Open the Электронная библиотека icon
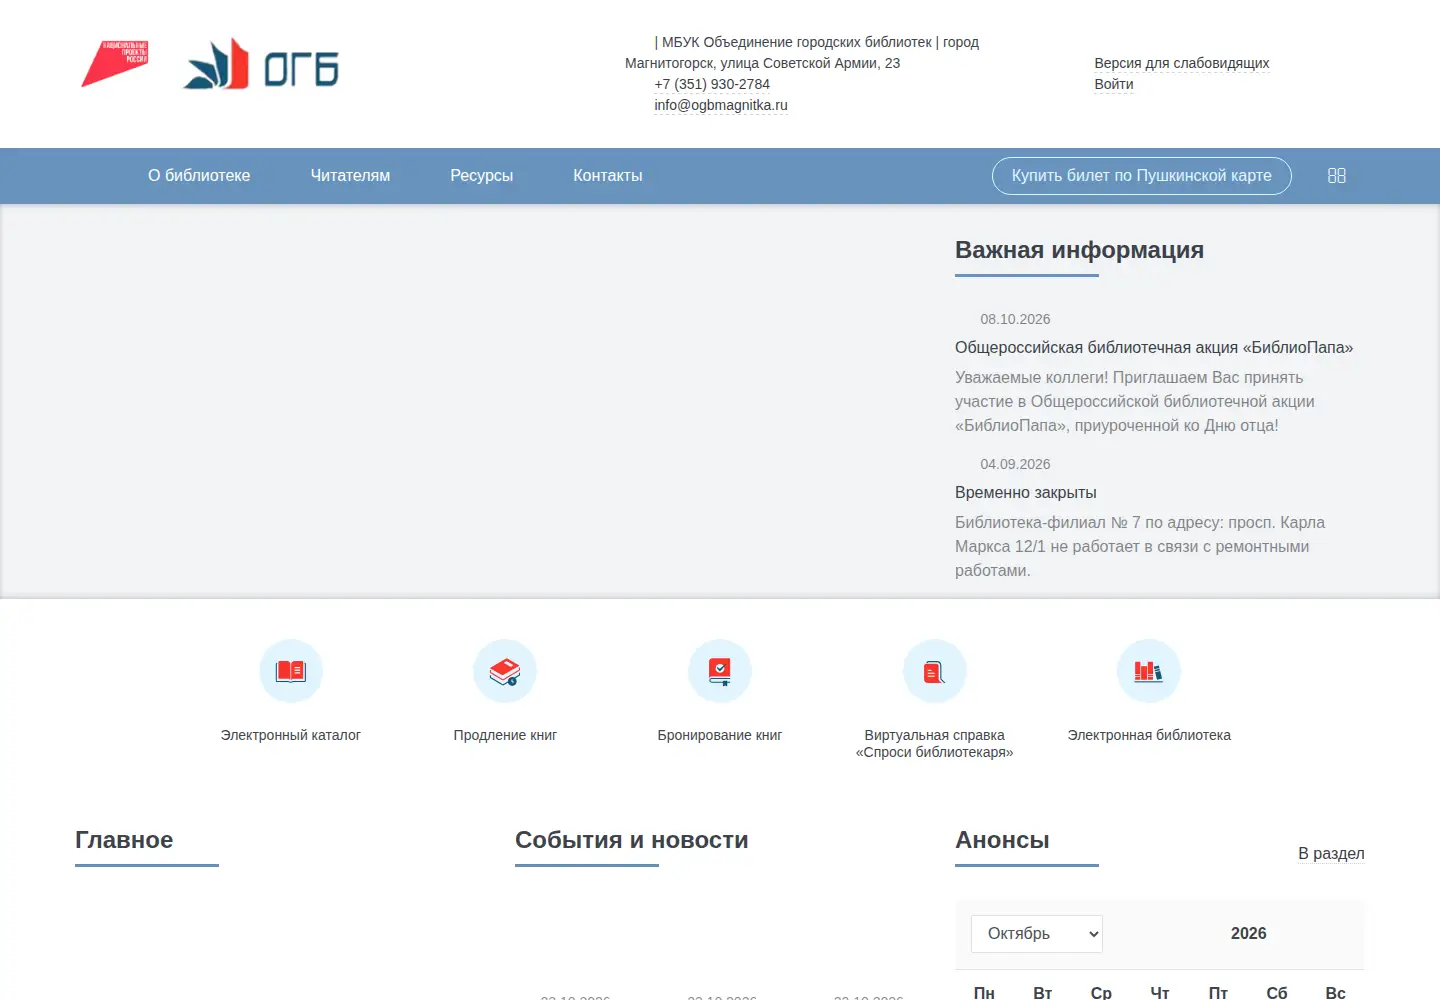This screenshot has height=1000, width=1440. 1149,671
